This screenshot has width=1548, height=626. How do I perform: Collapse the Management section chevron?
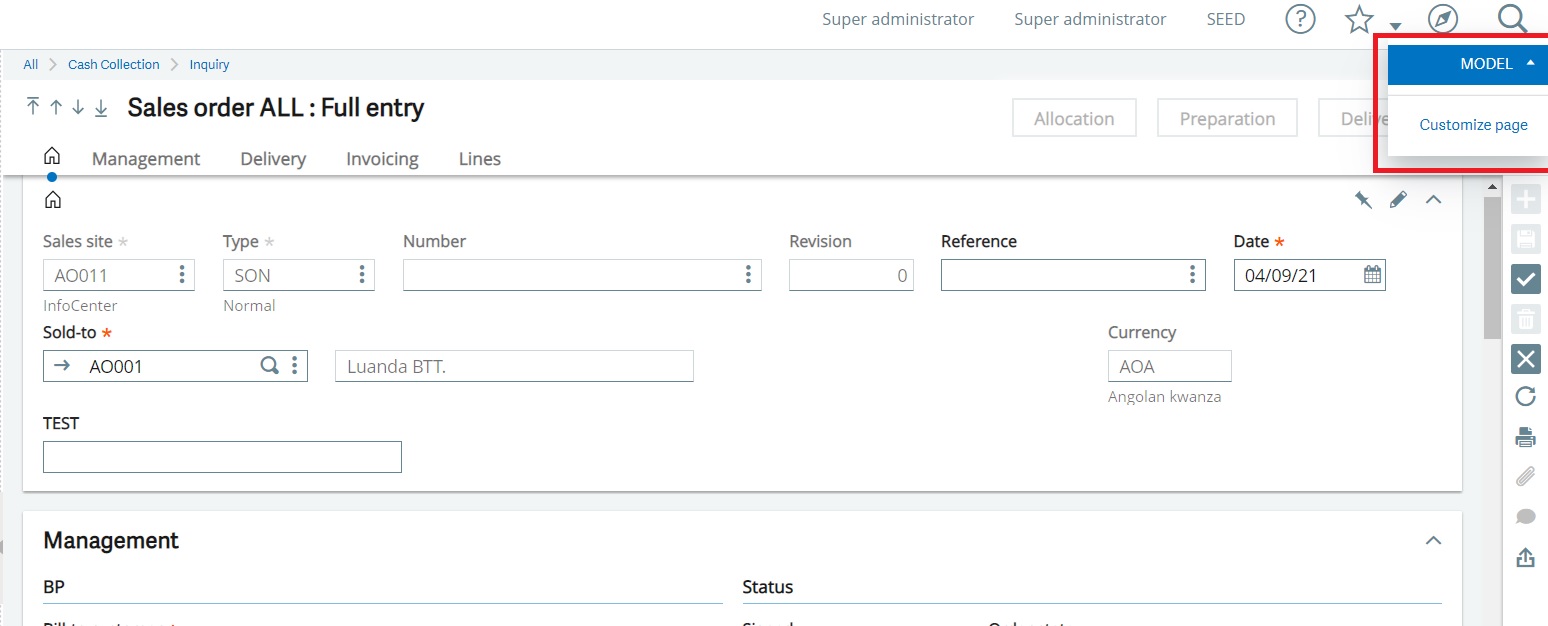pos(1433,540)
